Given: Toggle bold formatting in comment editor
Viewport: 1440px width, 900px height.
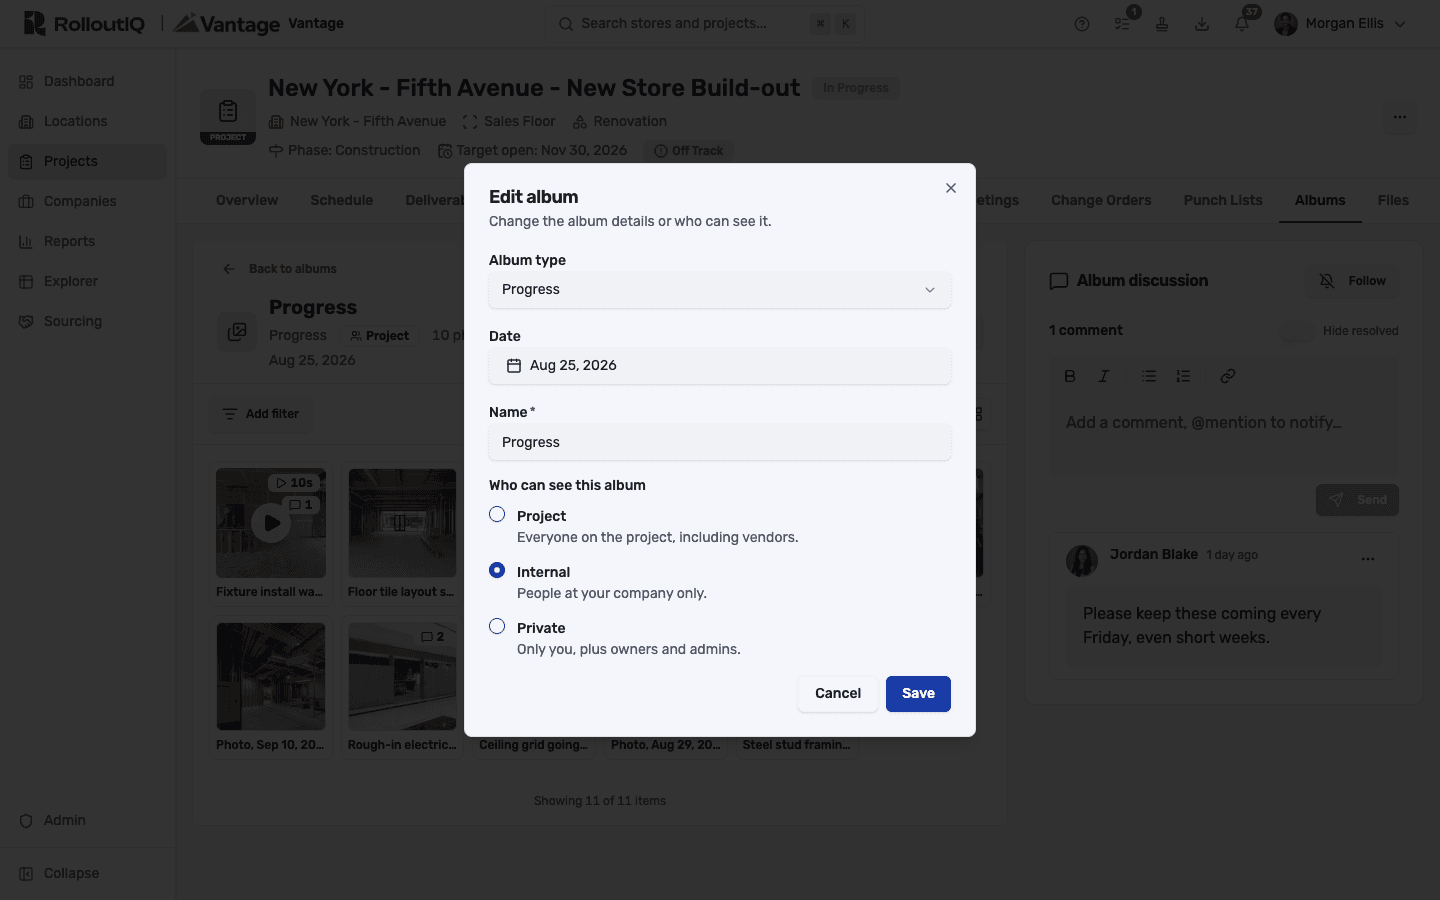Looking at the screenshot, I should [1070, 376].
